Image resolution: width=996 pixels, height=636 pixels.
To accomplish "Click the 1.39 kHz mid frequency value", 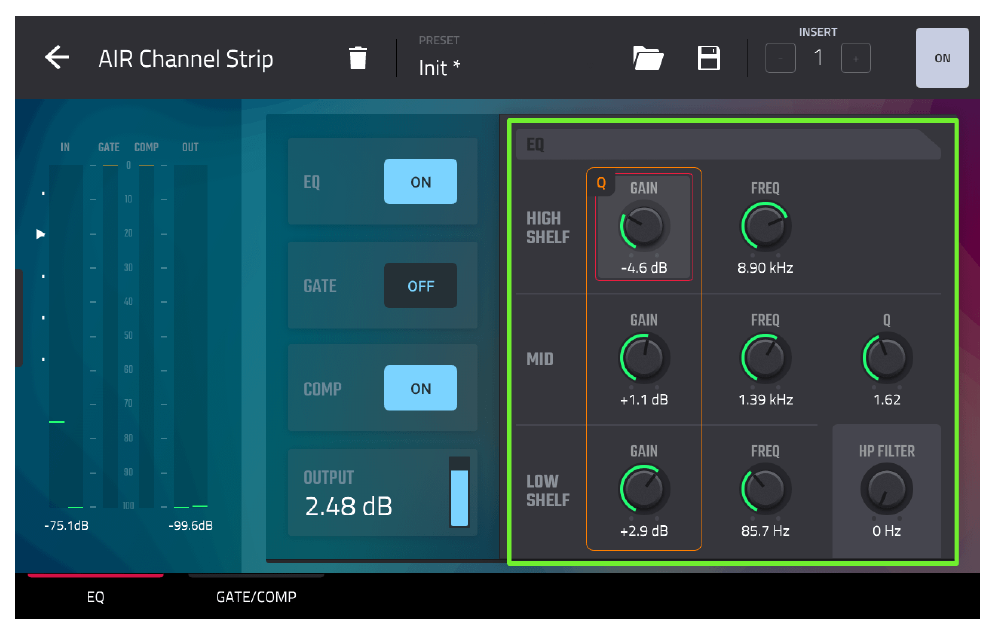I will (765, 400).
